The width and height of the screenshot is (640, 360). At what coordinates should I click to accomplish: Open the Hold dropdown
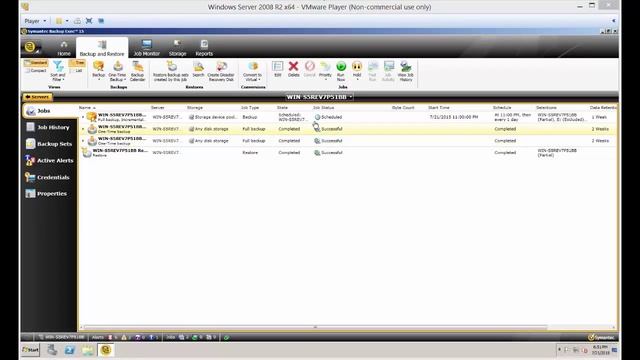(x=357, y=70)
